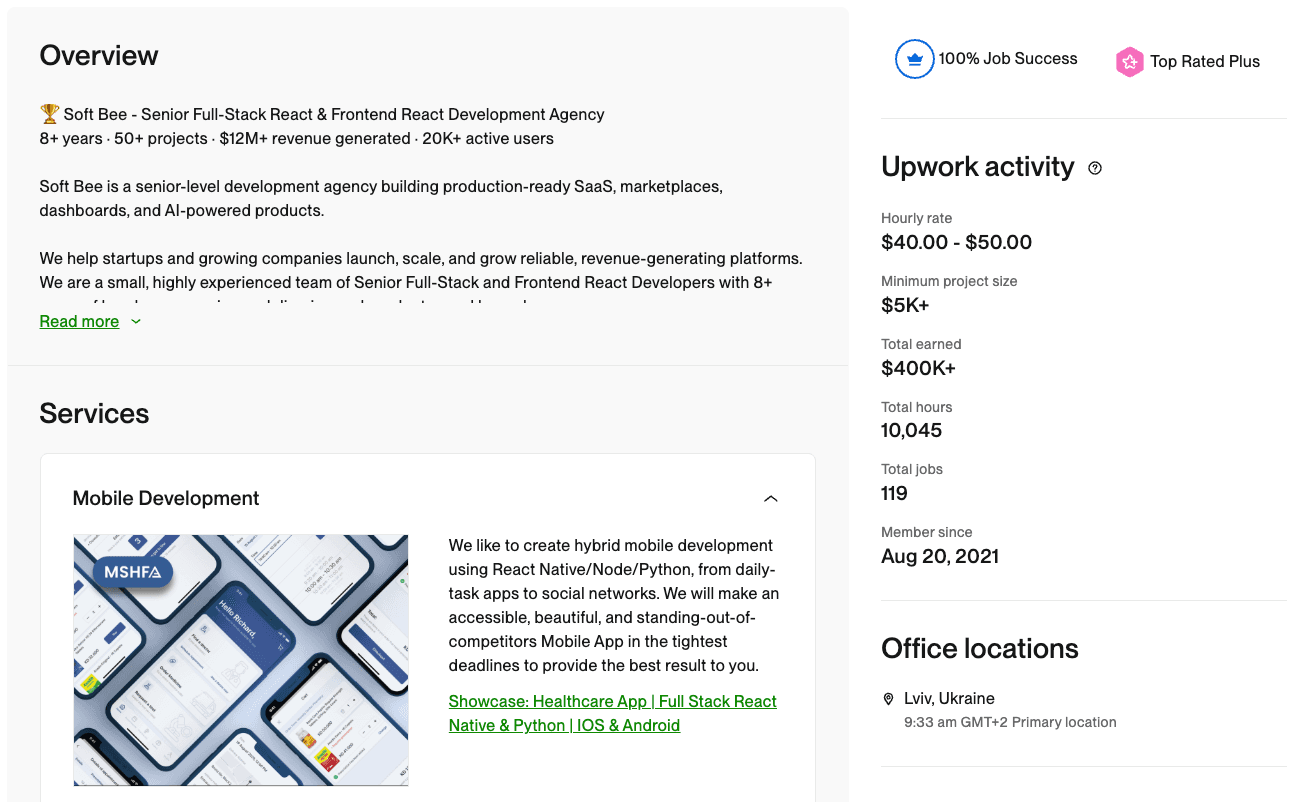The width and height of the screenshot is (1291, 802).
Task: Click the Services section heading
Action: 94,413
